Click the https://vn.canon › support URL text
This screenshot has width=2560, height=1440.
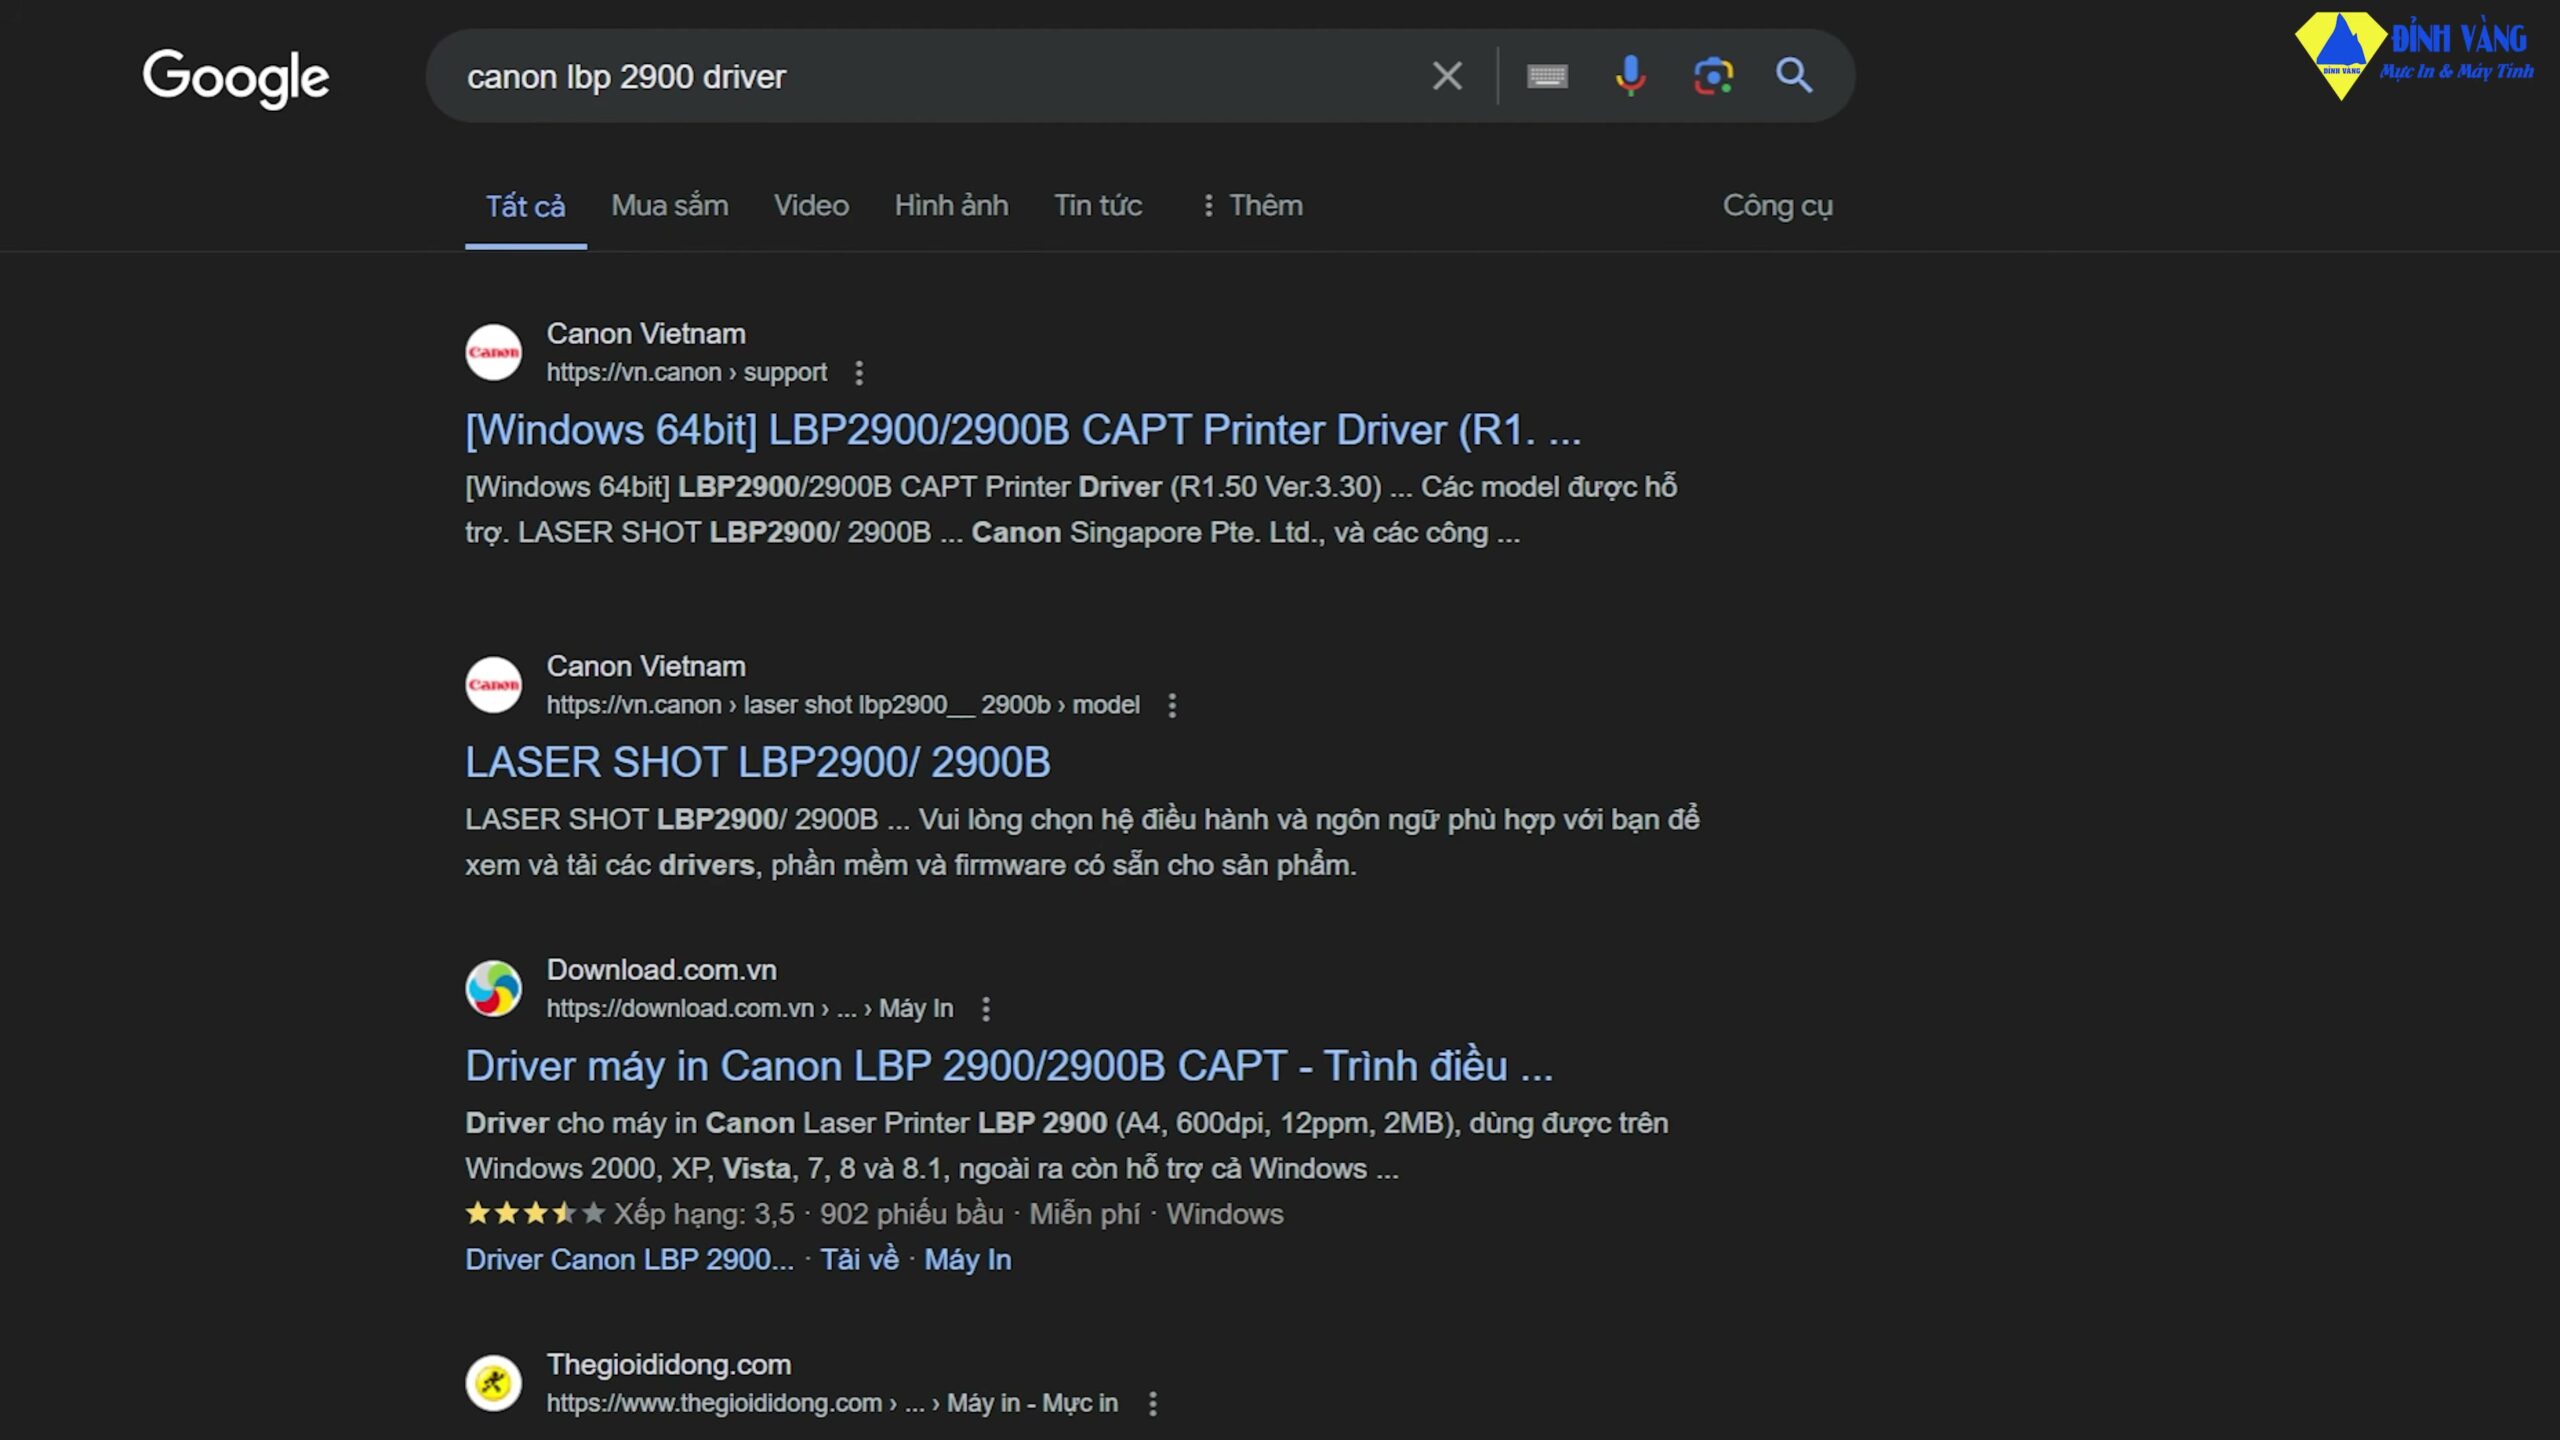(686, 373)
